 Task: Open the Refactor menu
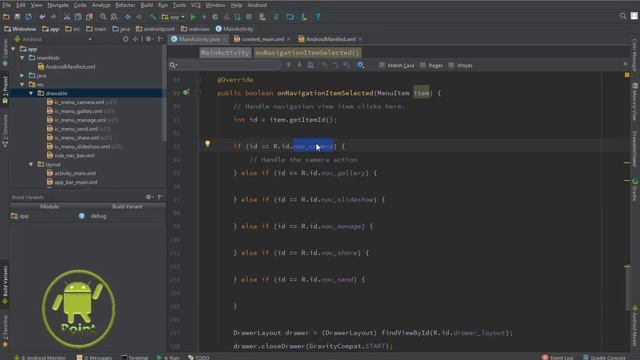[x=125, y=5]
